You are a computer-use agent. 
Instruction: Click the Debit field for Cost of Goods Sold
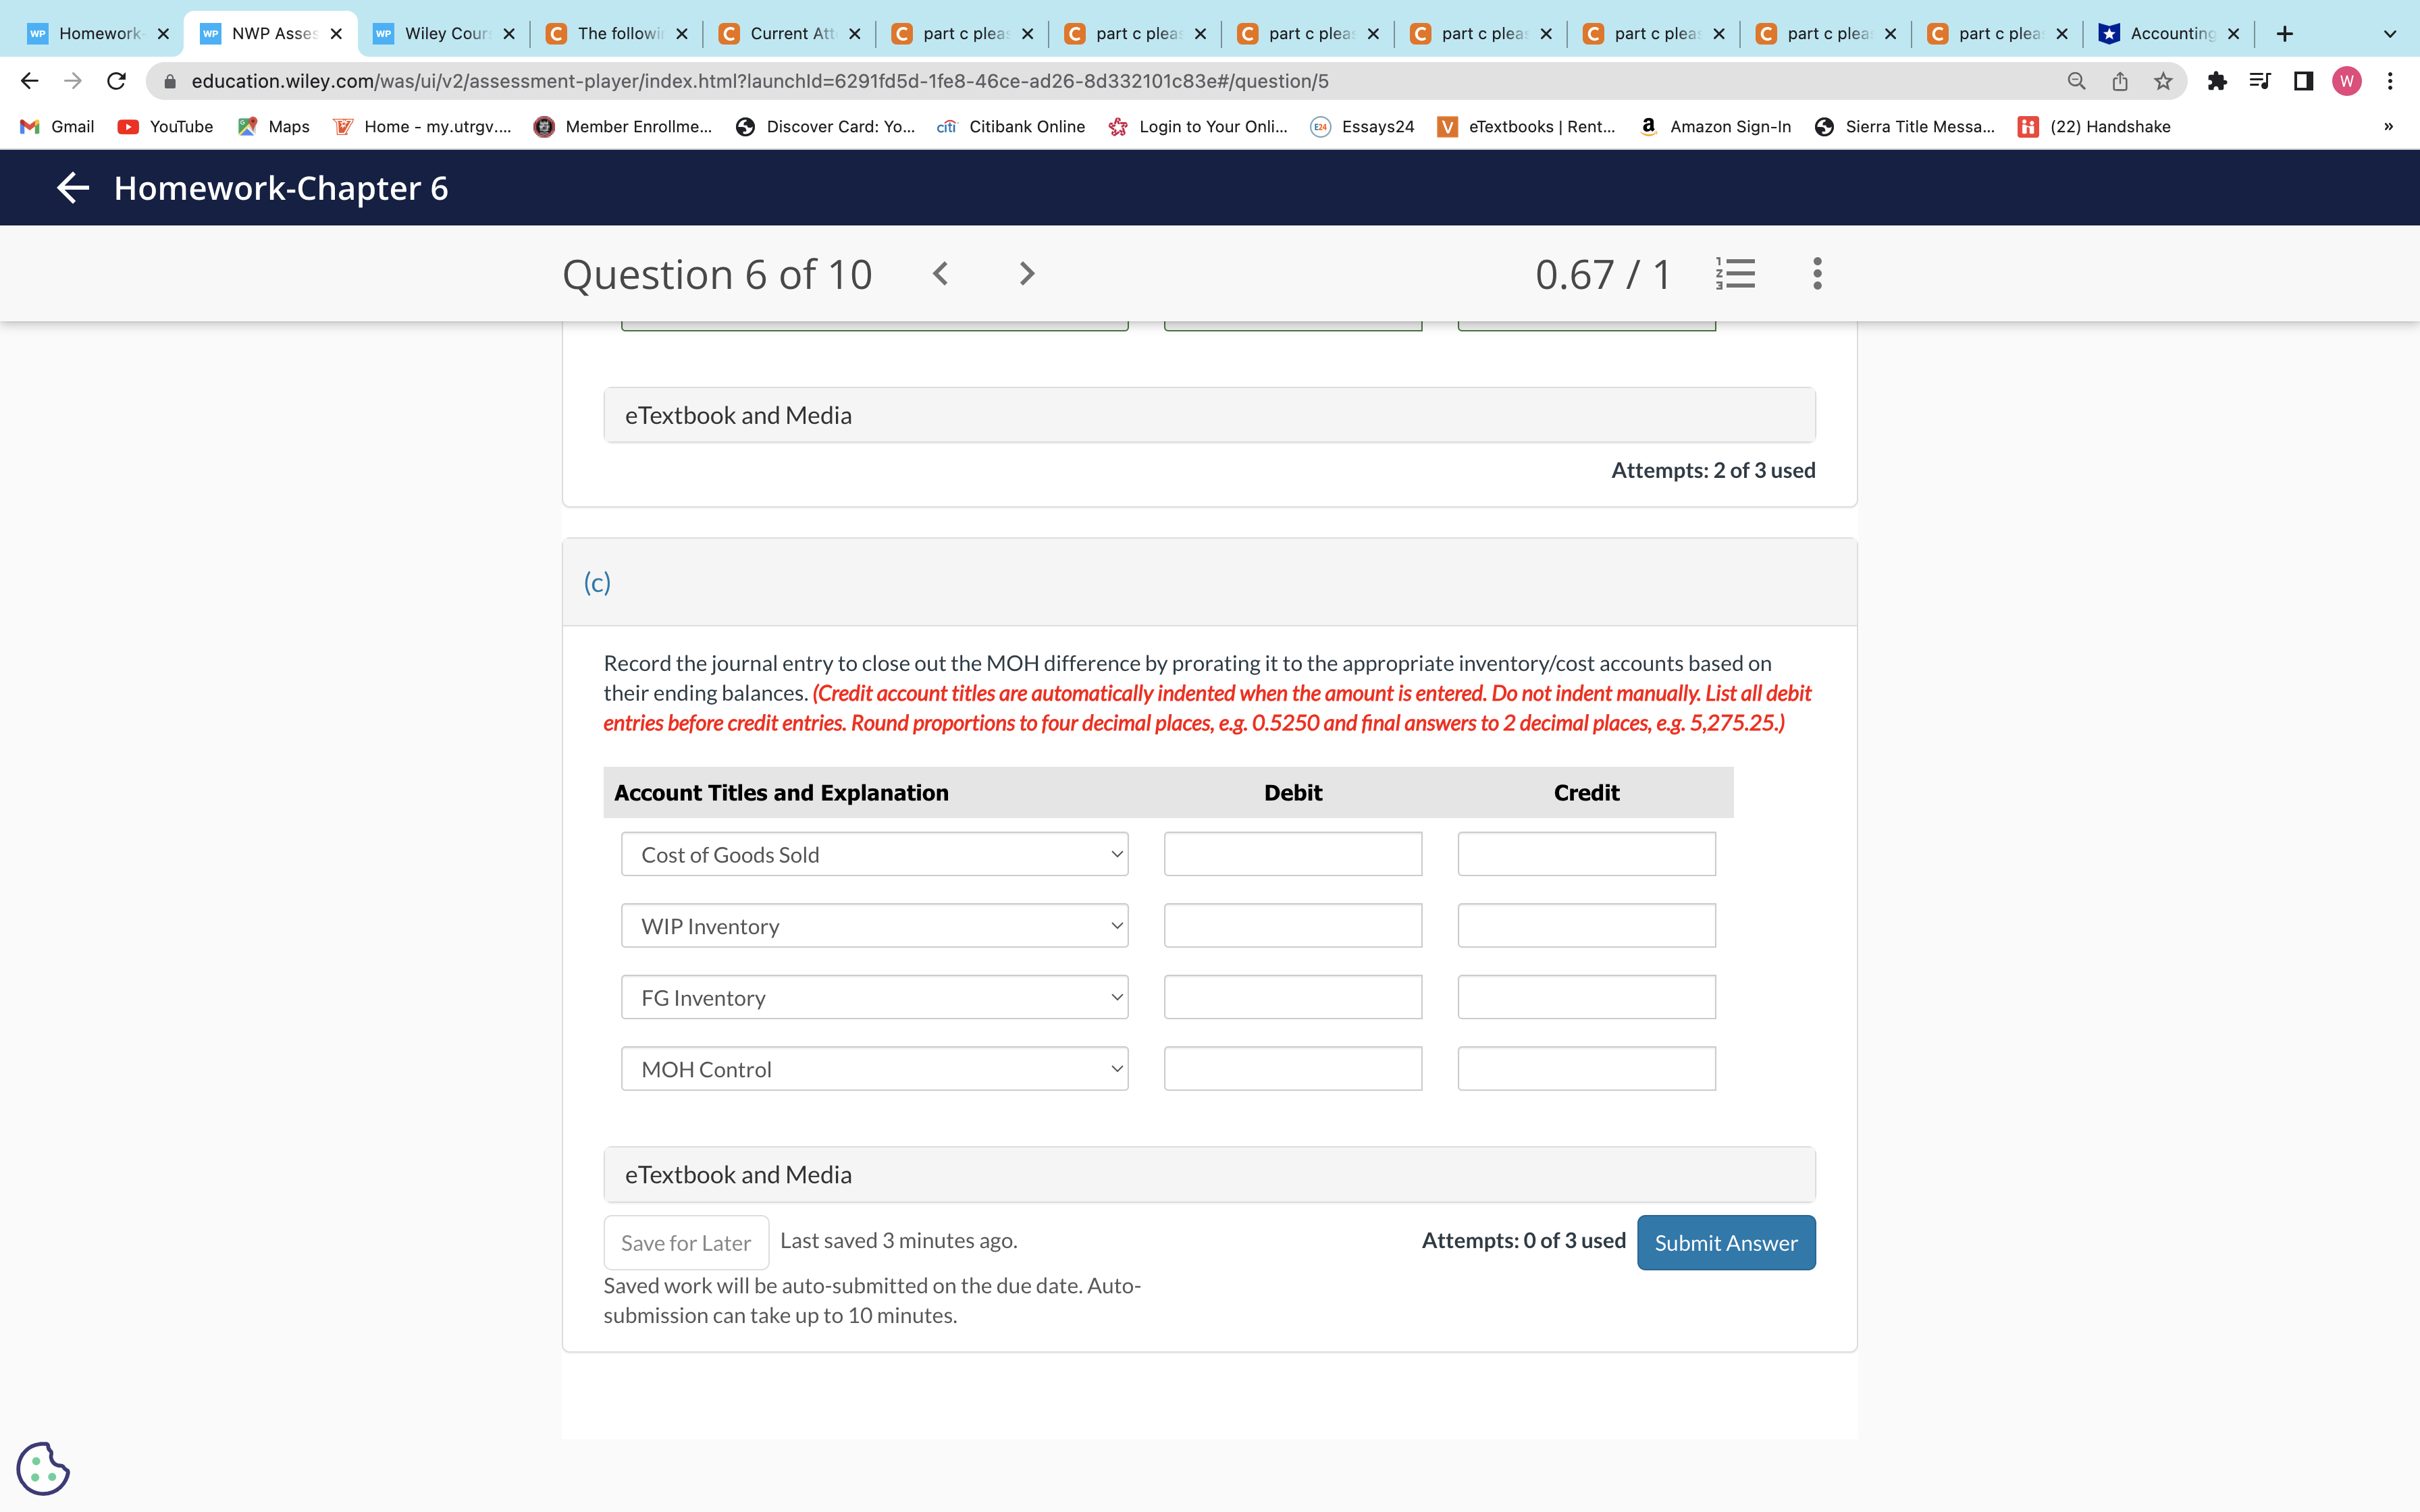click(1292, 855)
